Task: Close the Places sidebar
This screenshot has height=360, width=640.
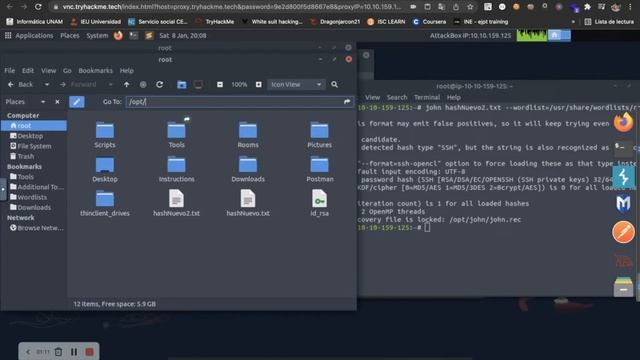Action: (57, 102)
